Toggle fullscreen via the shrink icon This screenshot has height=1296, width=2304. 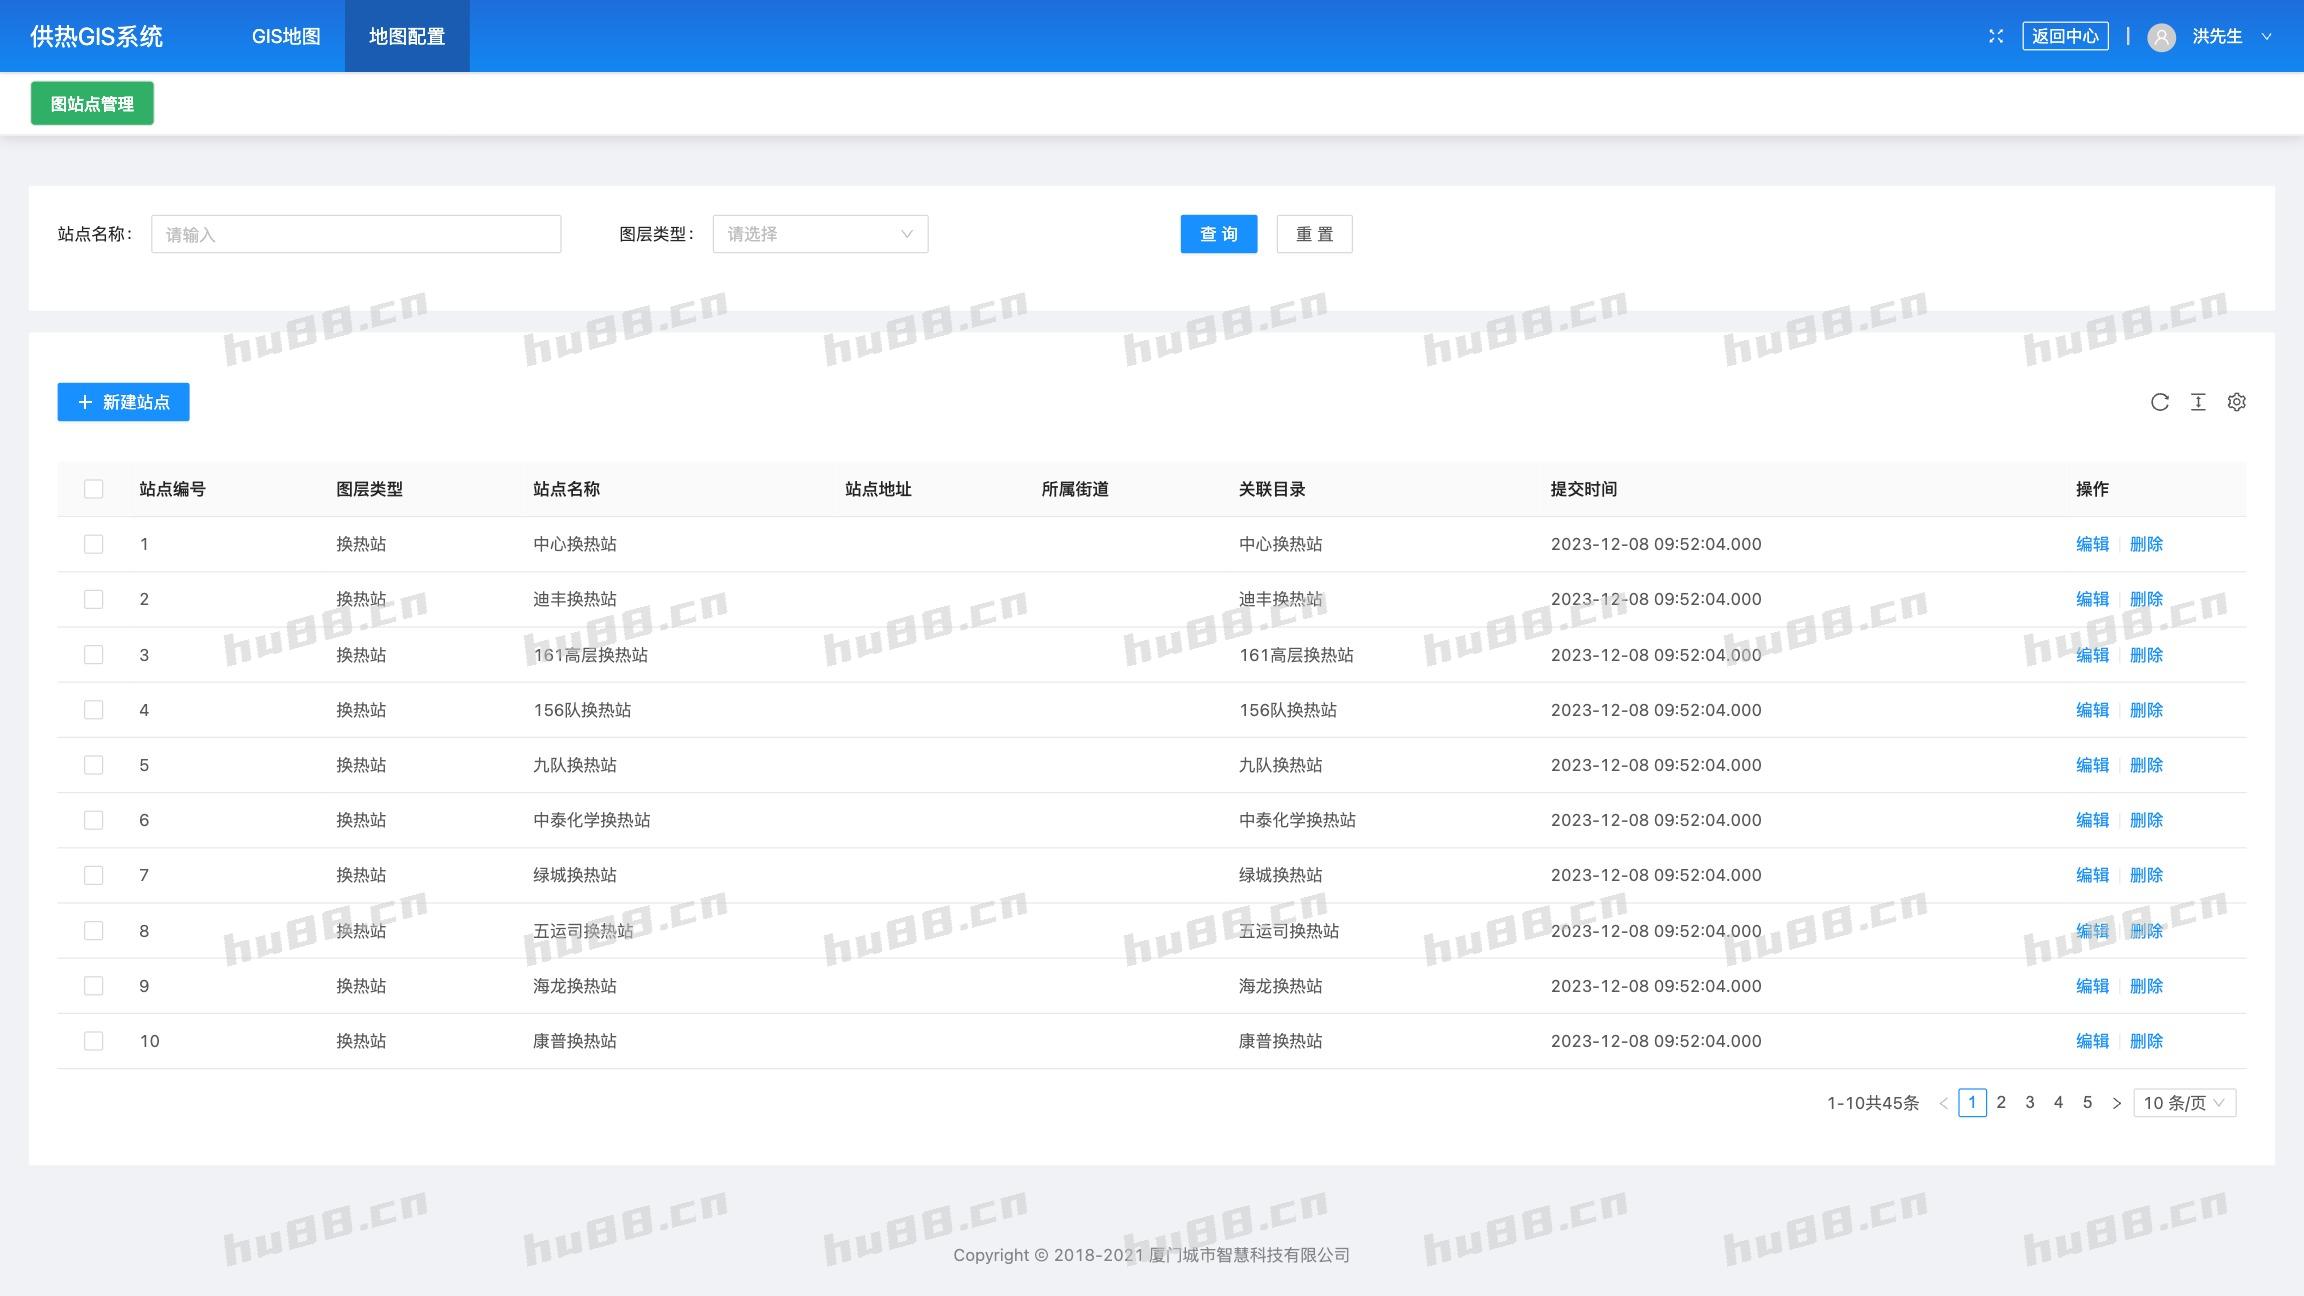[1996, 36]
